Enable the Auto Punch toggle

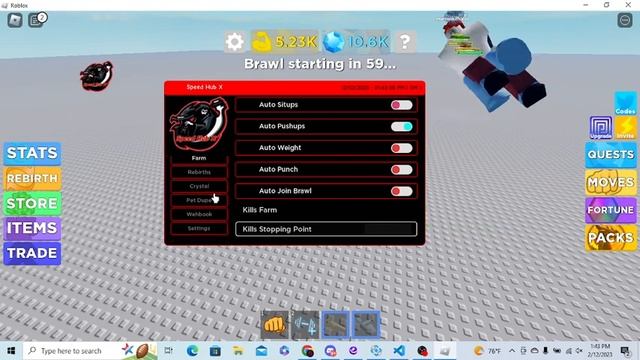[402, 170]
